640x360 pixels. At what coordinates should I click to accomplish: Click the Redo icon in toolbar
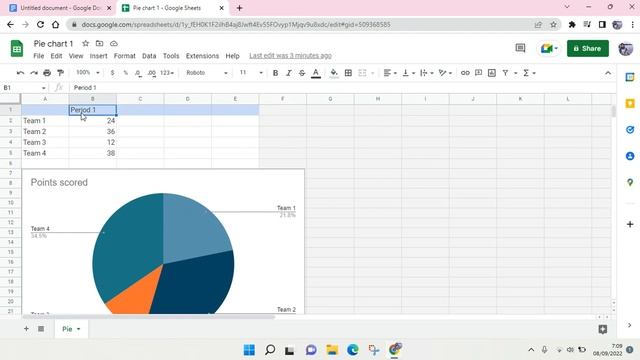34,73
